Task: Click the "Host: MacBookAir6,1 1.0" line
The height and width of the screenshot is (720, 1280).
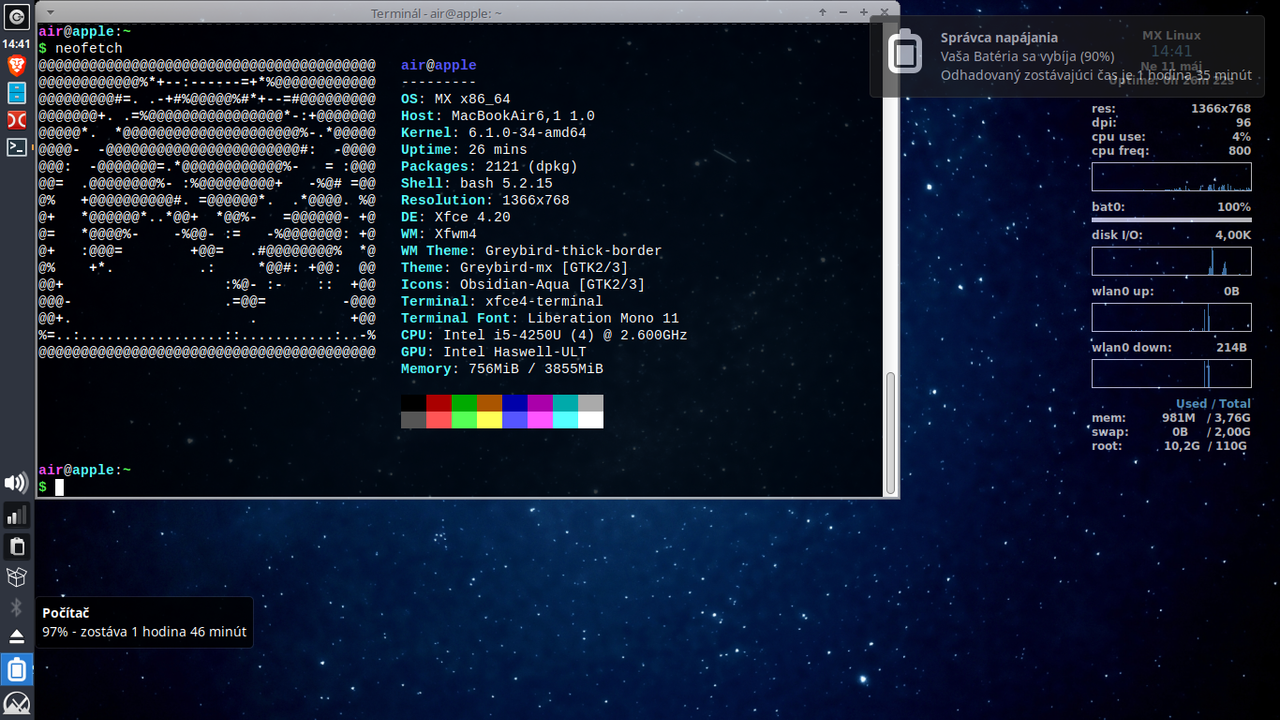Action: tap(498, 116)
